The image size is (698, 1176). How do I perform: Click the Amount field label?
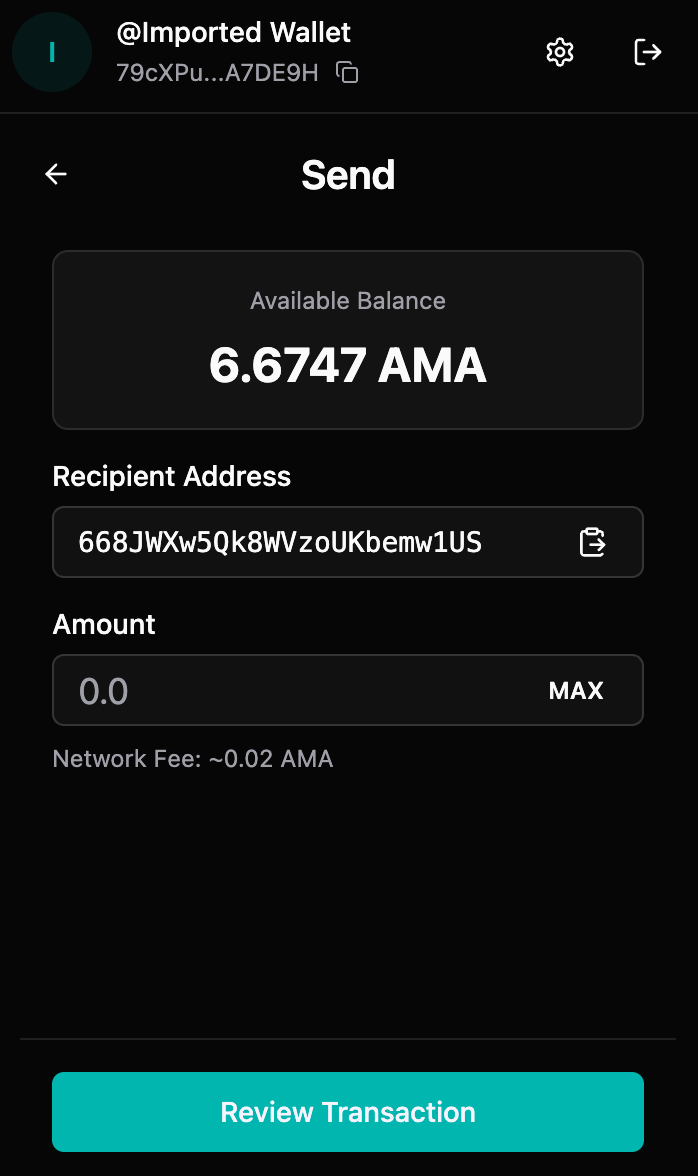click(104, 624)
